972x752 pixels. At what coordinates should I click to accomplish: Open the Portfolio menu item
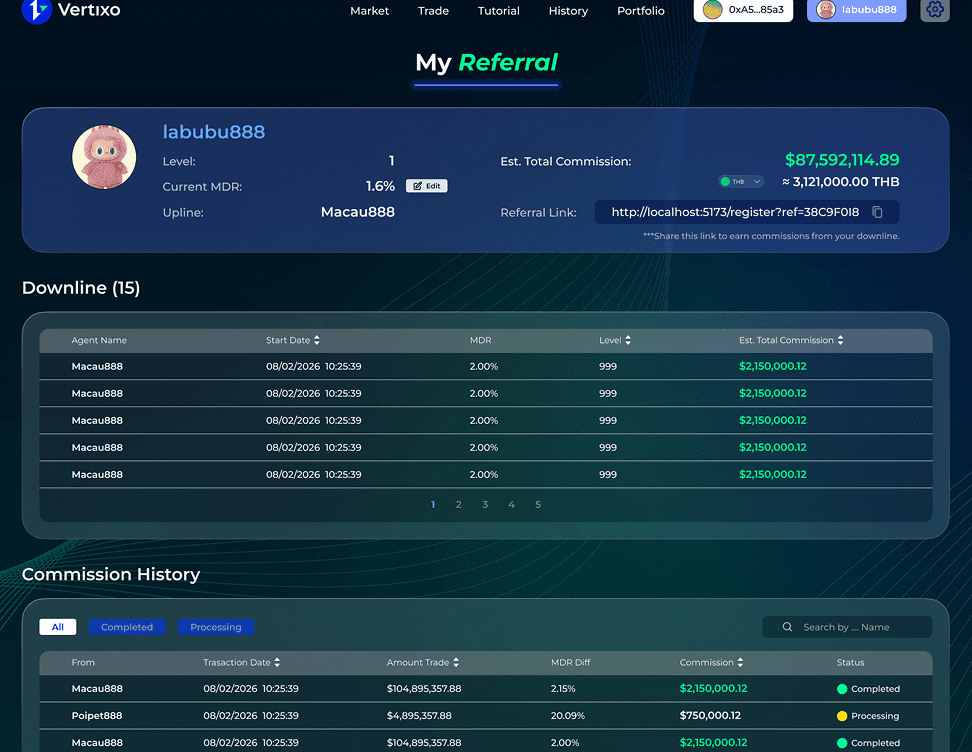click(x=641, y=11)
